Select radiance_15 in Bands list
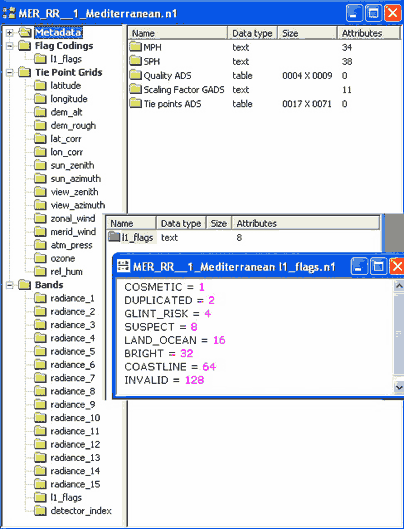The width and height of the screenshot is (404, 529). 75,484
